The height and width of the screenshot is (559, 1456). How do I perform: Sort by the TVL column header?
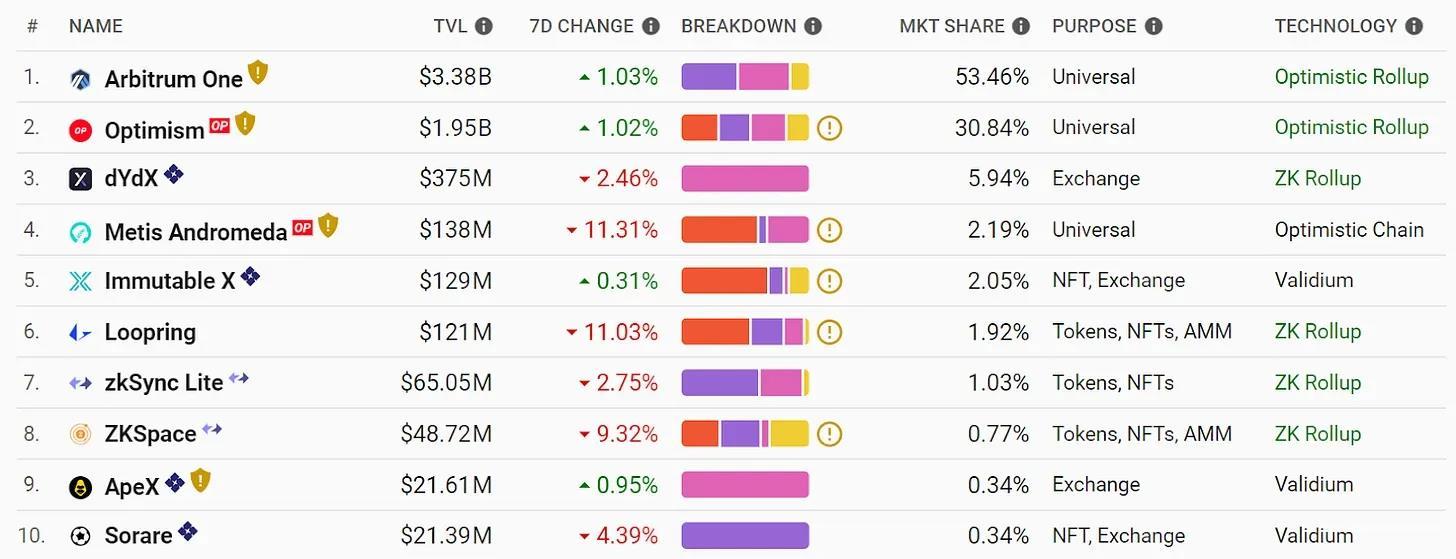[x=450, y=26]
